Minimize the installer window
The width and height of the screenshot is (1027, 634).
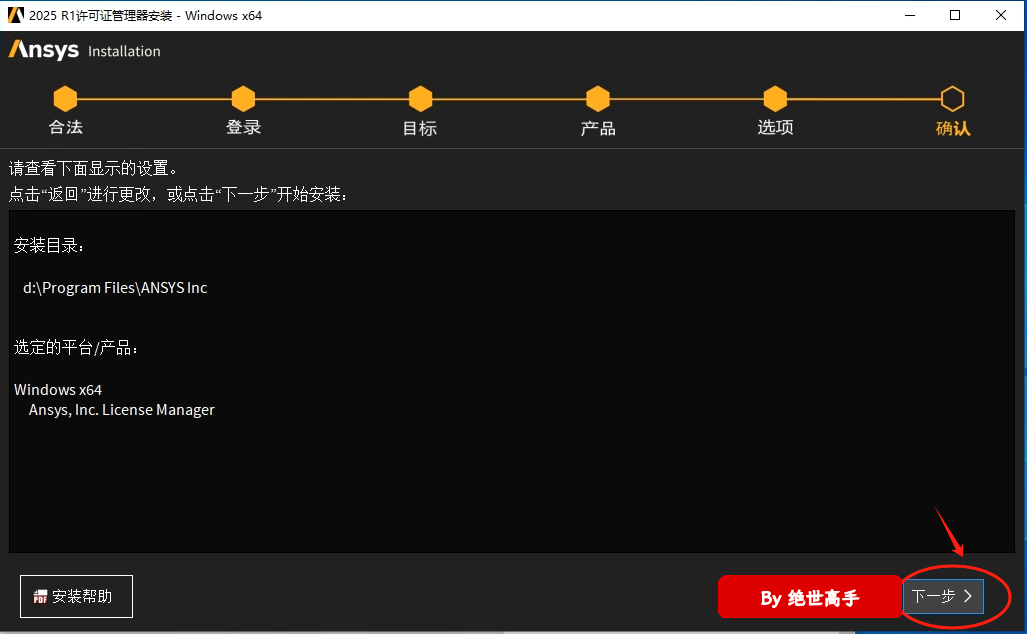(910, 15)
